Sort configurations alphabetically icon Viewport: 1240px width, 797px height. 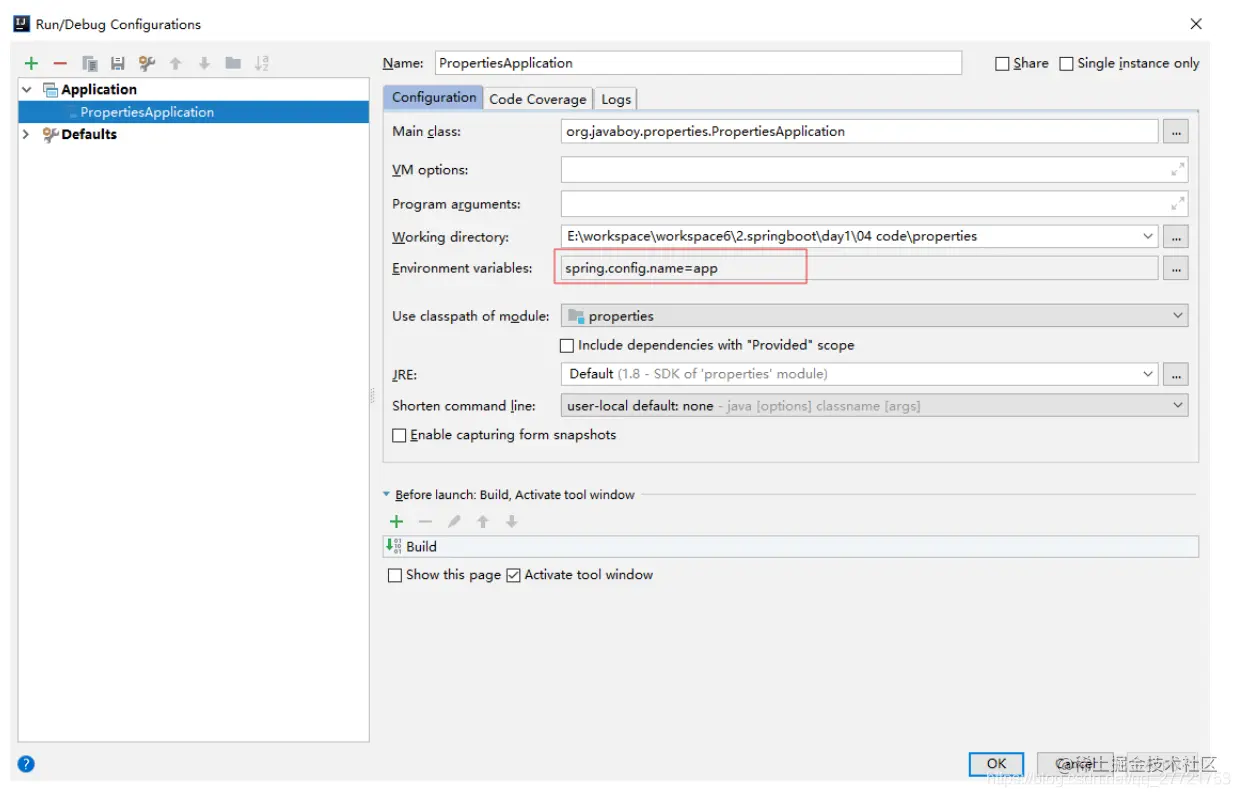point(262,63)
